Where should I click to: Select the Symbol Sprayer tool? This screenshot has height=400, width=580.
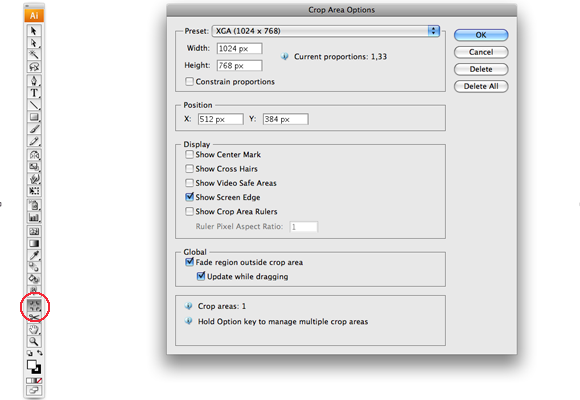pos(34,205)
